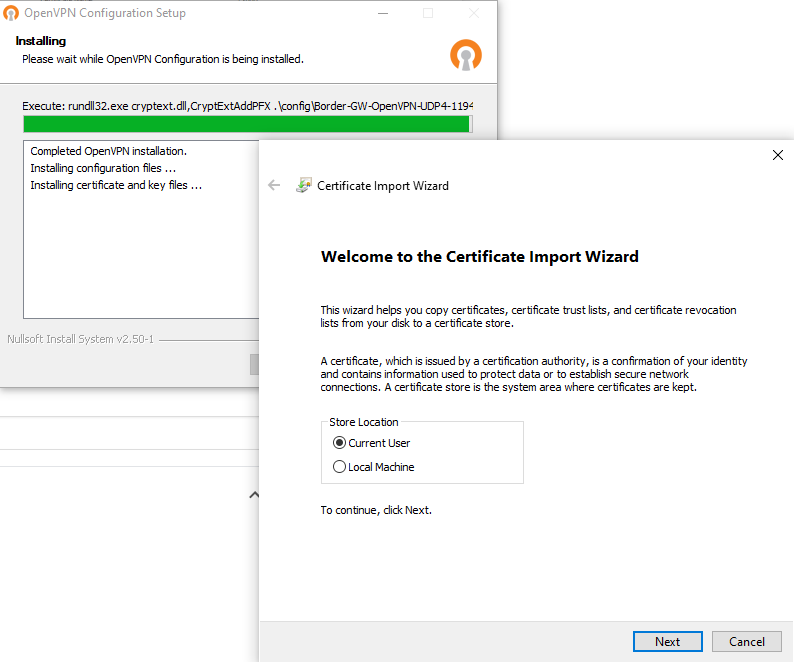794x662 pixels.
Task: Click the 'Installing configuration files ...' log line
Action: (103, 168)
